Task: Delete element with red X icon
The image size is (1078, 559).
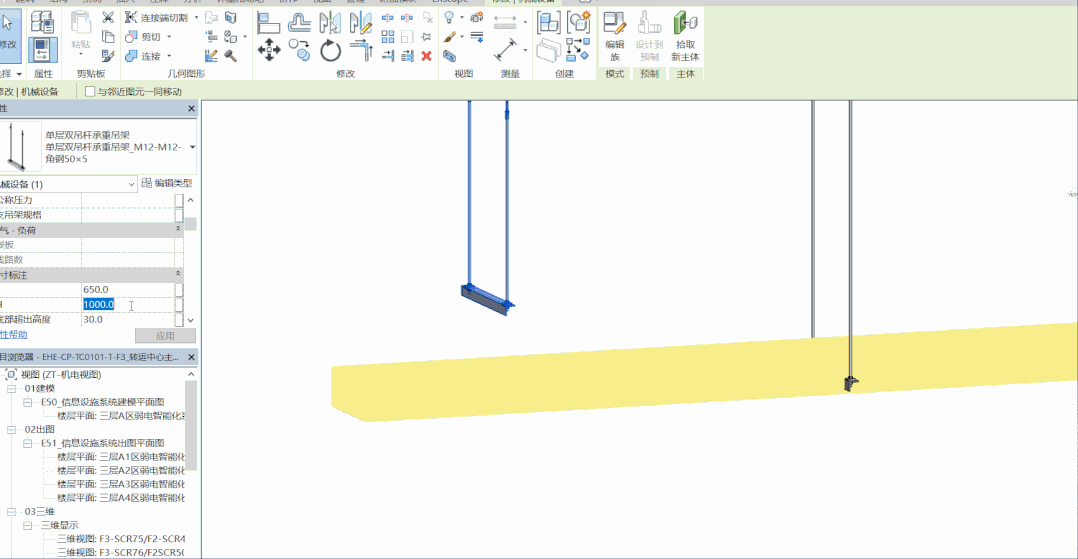Action: 426,56
